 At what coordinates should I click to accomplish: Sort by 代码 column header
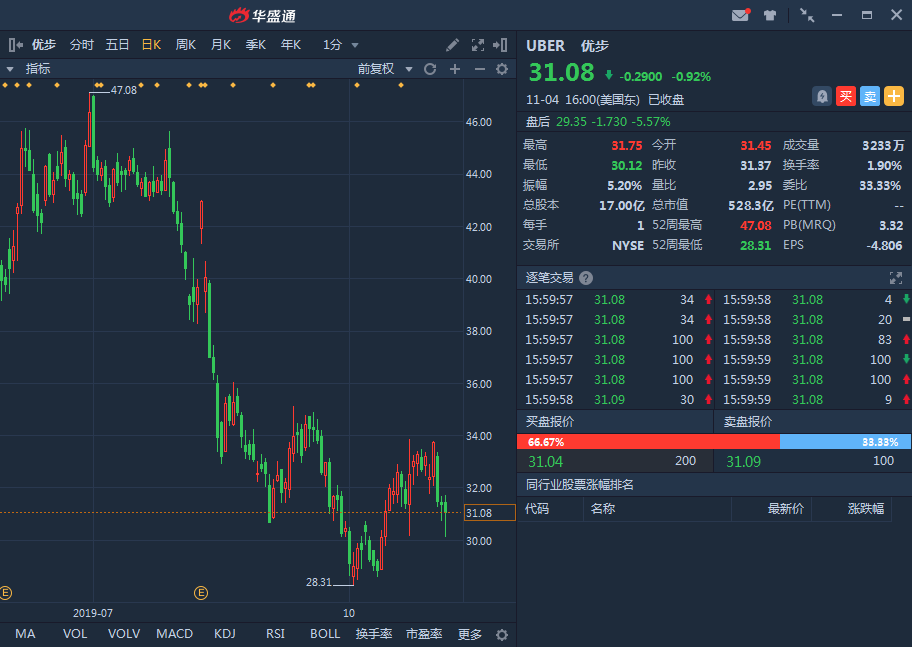pos(536,509)
